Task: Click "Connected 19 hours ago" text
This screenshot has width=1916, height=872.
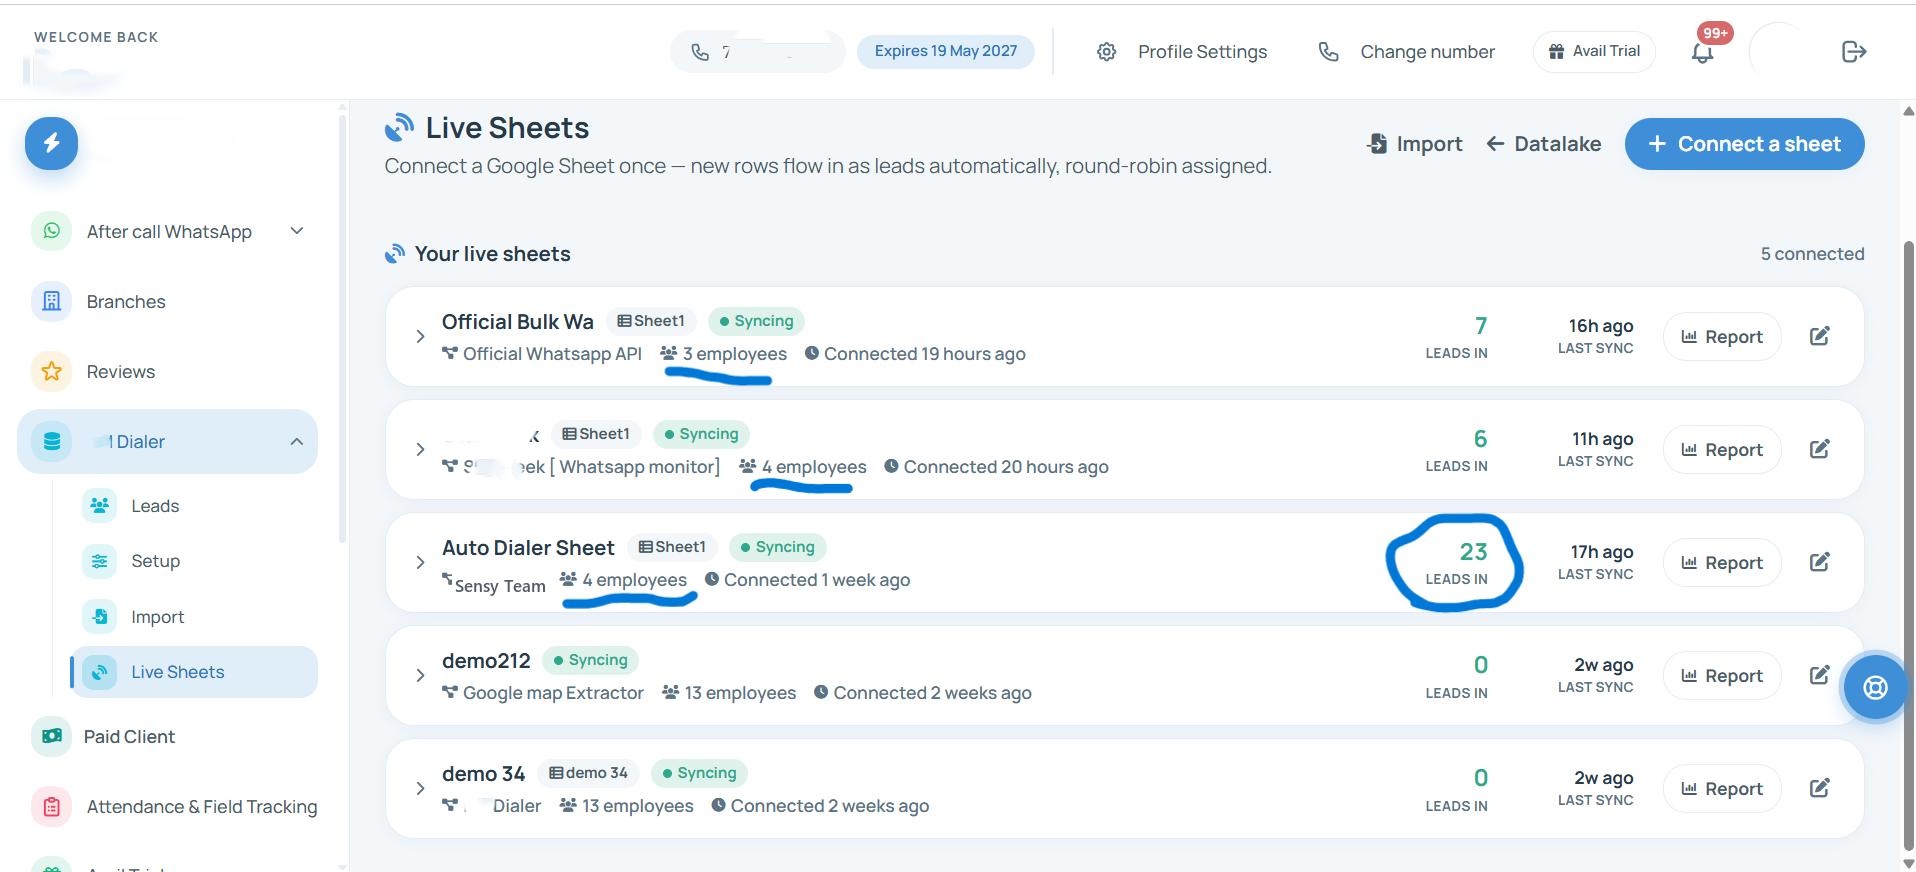Action: point(925,354)
